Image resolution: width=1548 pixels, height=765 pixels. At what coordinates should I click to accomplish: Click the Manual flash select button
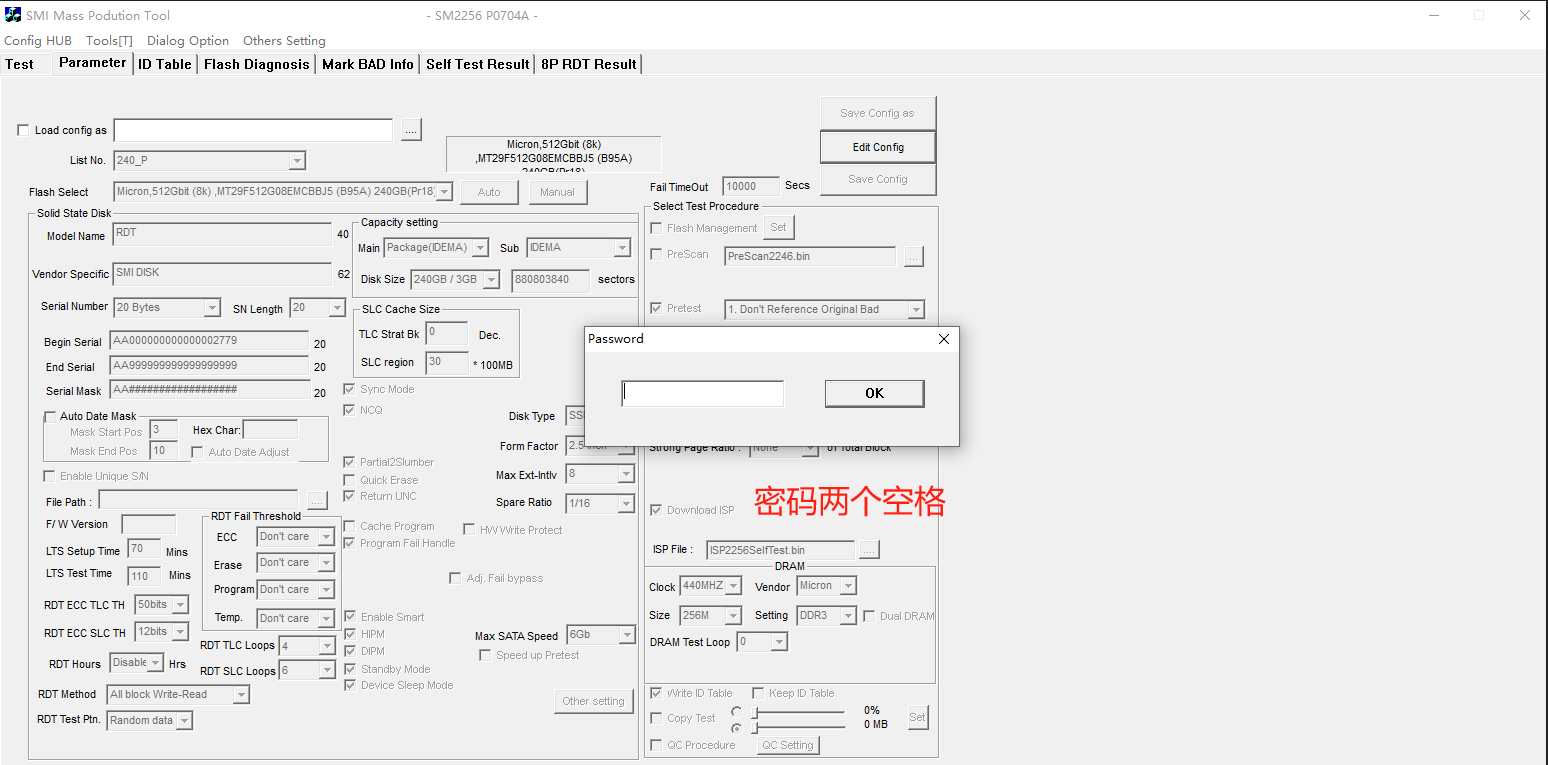tap(558, 192)
